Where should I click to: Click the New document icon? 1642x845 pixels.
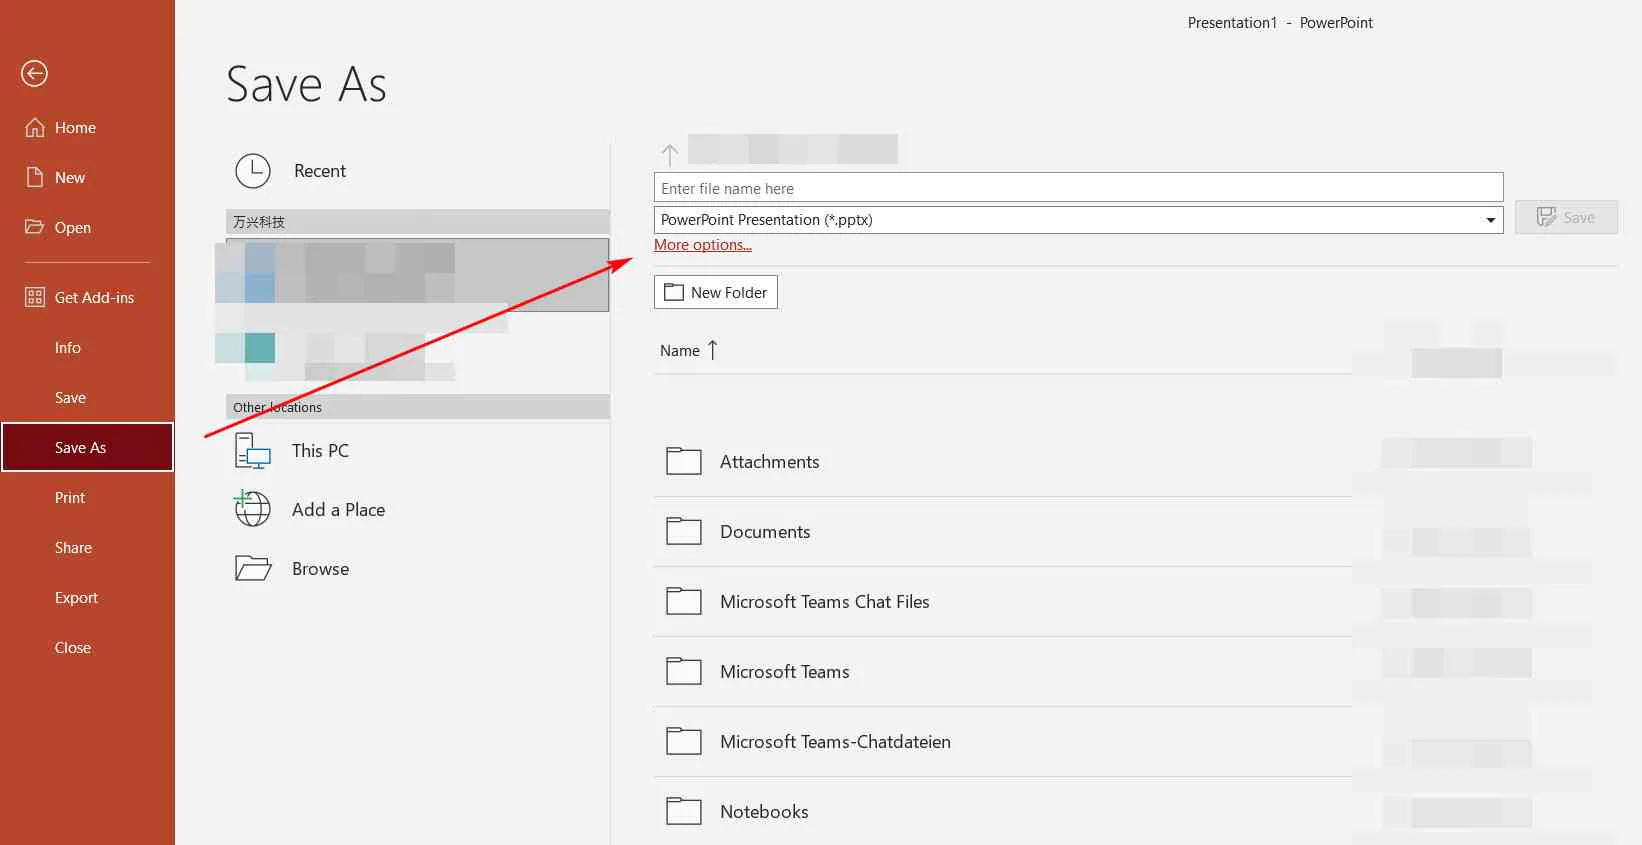coord(35,177)
